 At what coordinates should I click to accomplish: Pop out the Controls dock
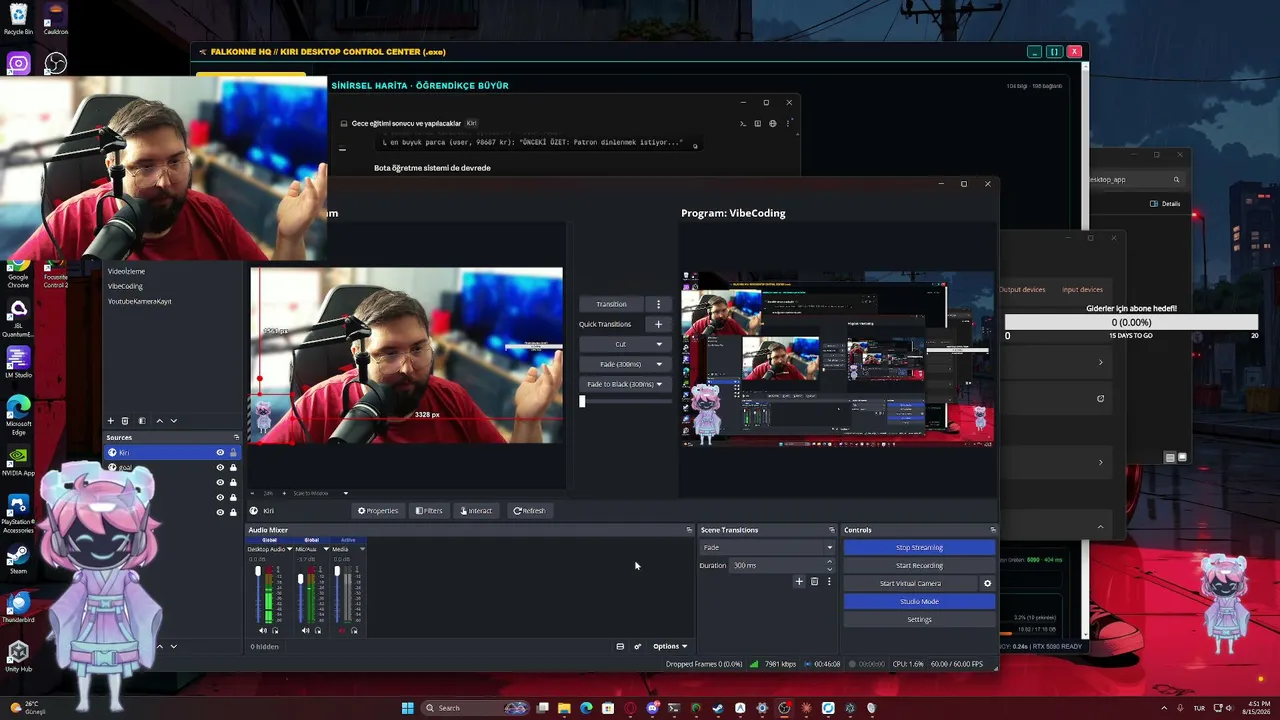pyautogui.click(x=993, y=530)
